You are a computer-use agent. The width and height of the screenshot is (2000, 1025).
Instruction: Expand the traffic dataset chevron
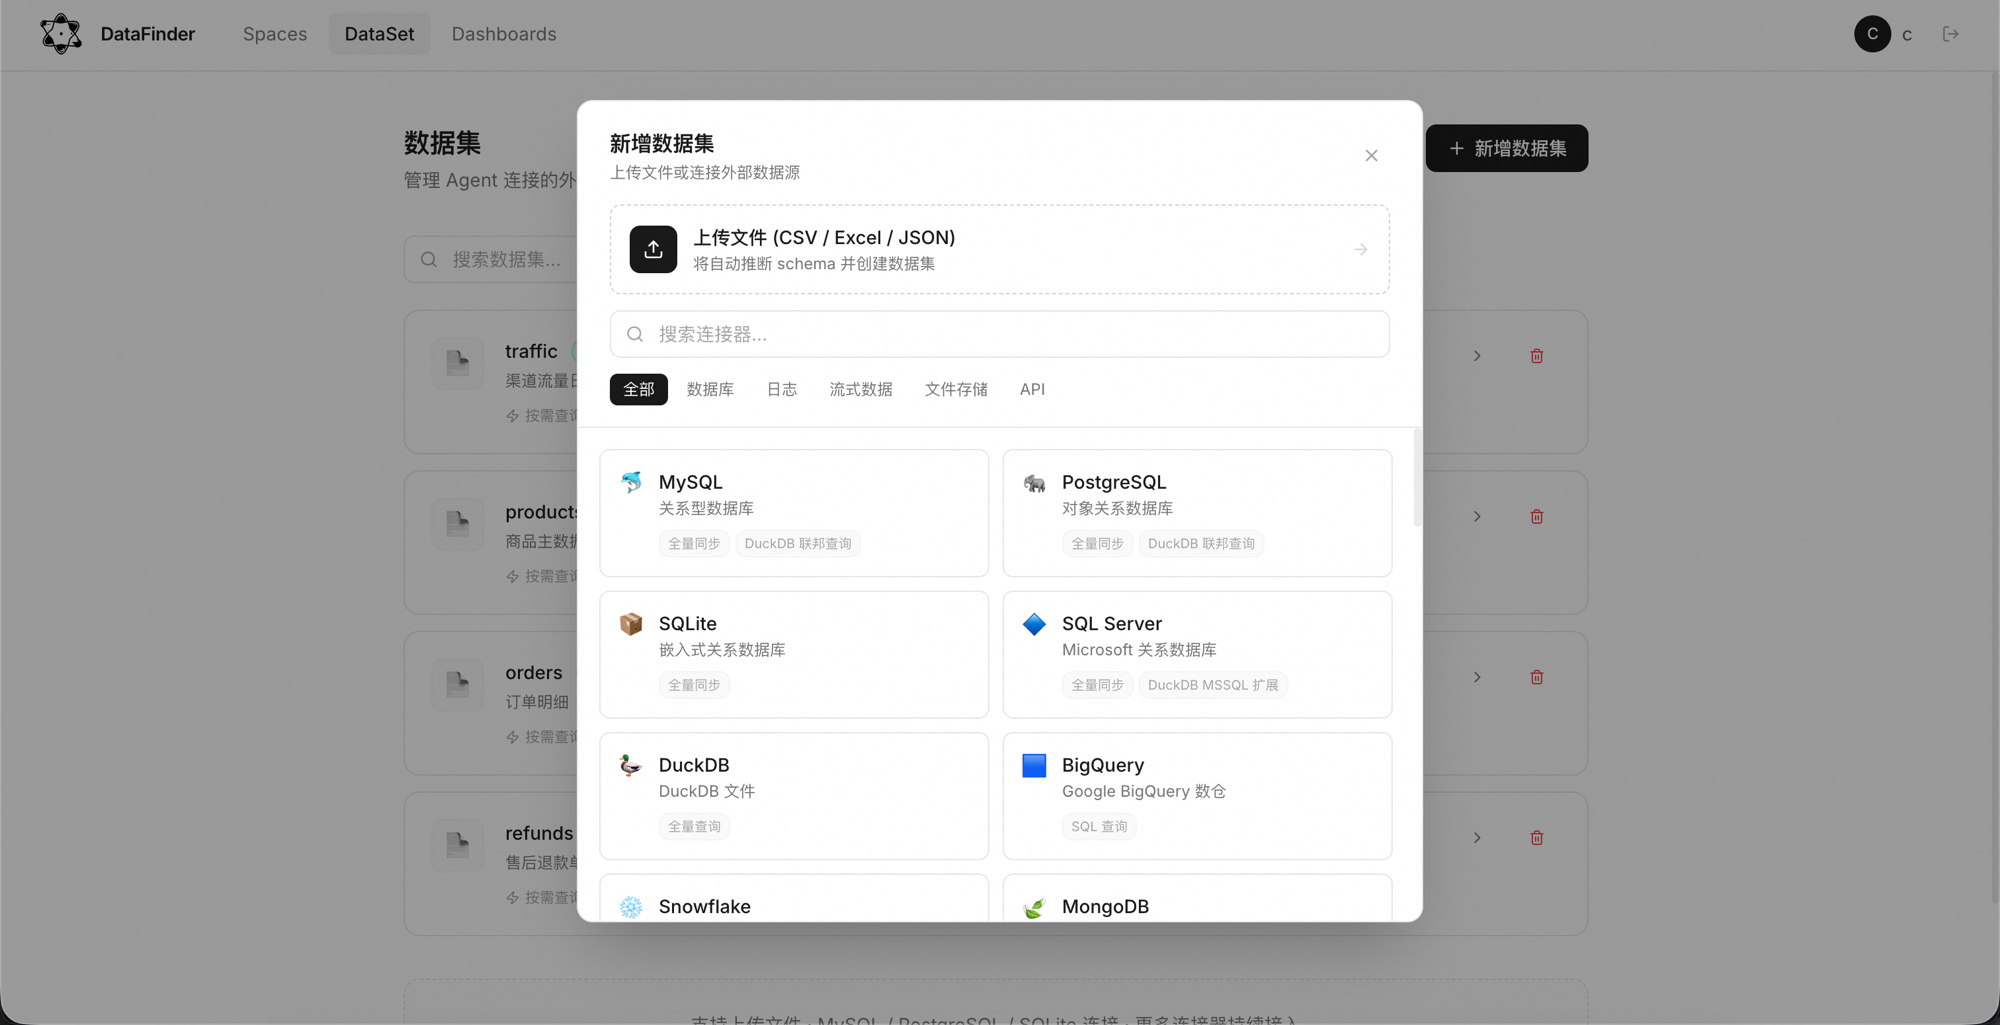(x=1477, y=356)
